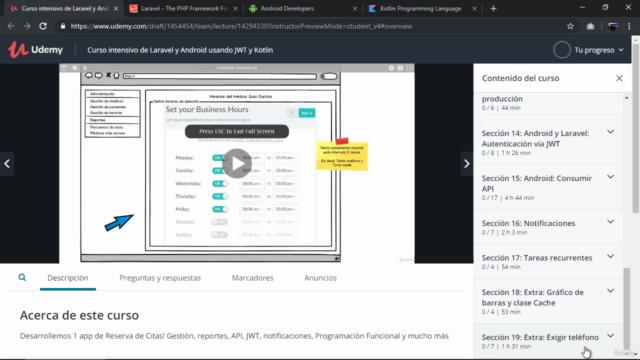Switch to the Laravel browser tab

184,8
